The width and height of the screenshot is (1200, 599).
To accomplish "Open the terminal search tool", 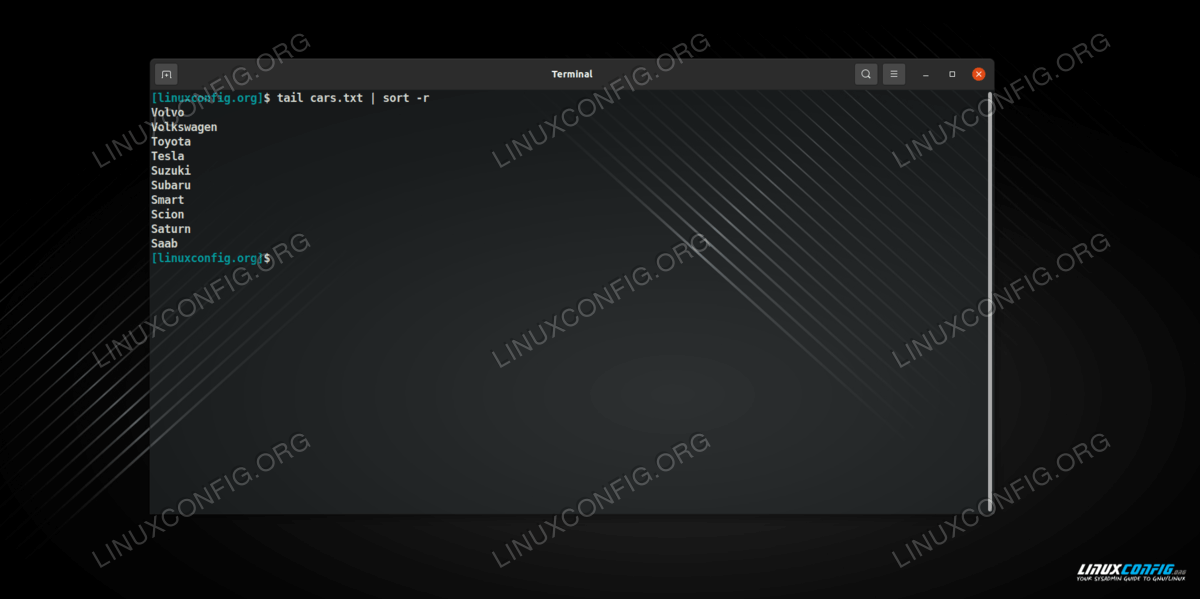I will coord(865,74).
